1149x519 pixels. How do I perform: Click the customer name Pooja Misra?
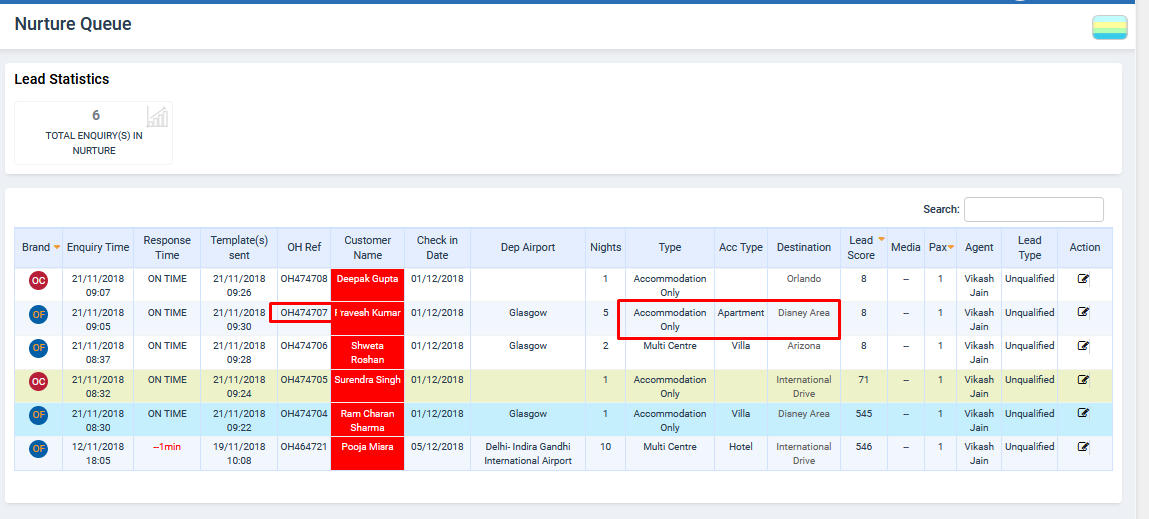[367, 447]
